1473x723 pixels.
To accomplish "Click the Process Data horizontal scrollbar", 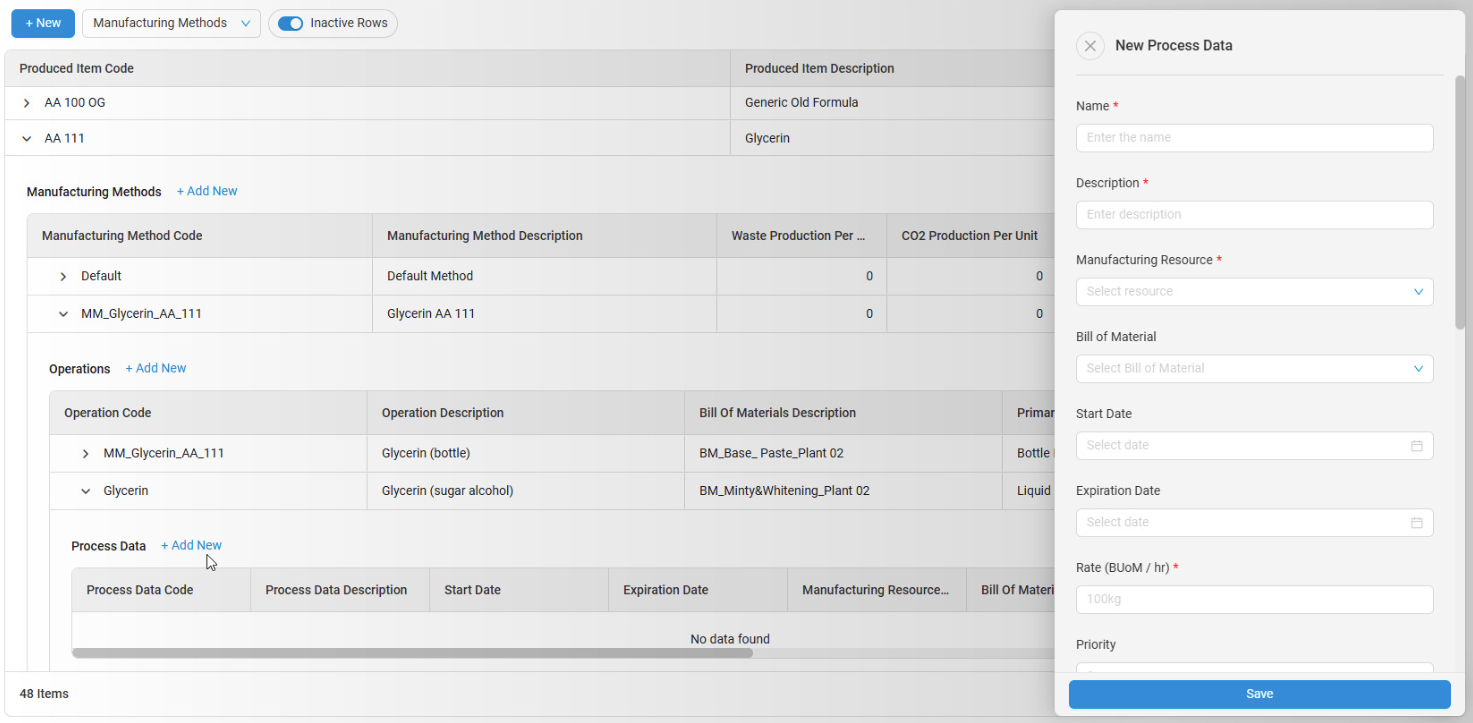I will click(412, 653).
